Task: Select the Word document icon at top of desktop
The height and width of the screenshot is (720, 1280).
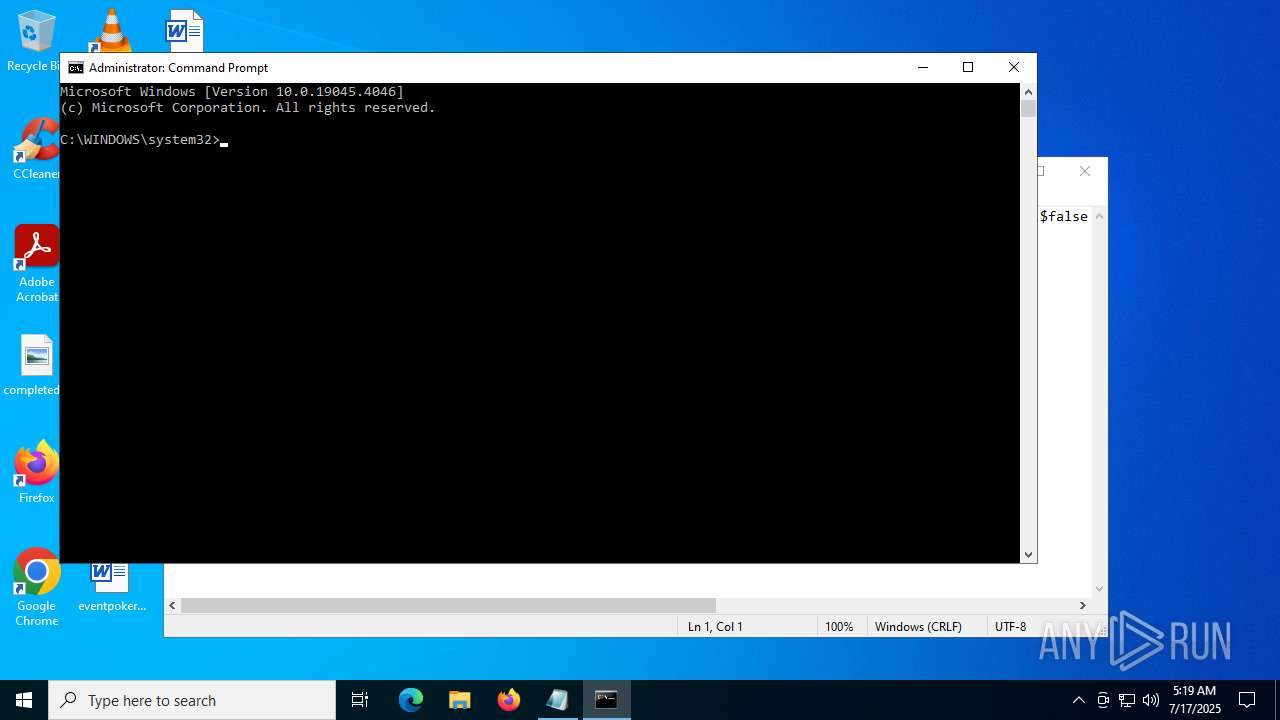Action: [x=185, y=30]
